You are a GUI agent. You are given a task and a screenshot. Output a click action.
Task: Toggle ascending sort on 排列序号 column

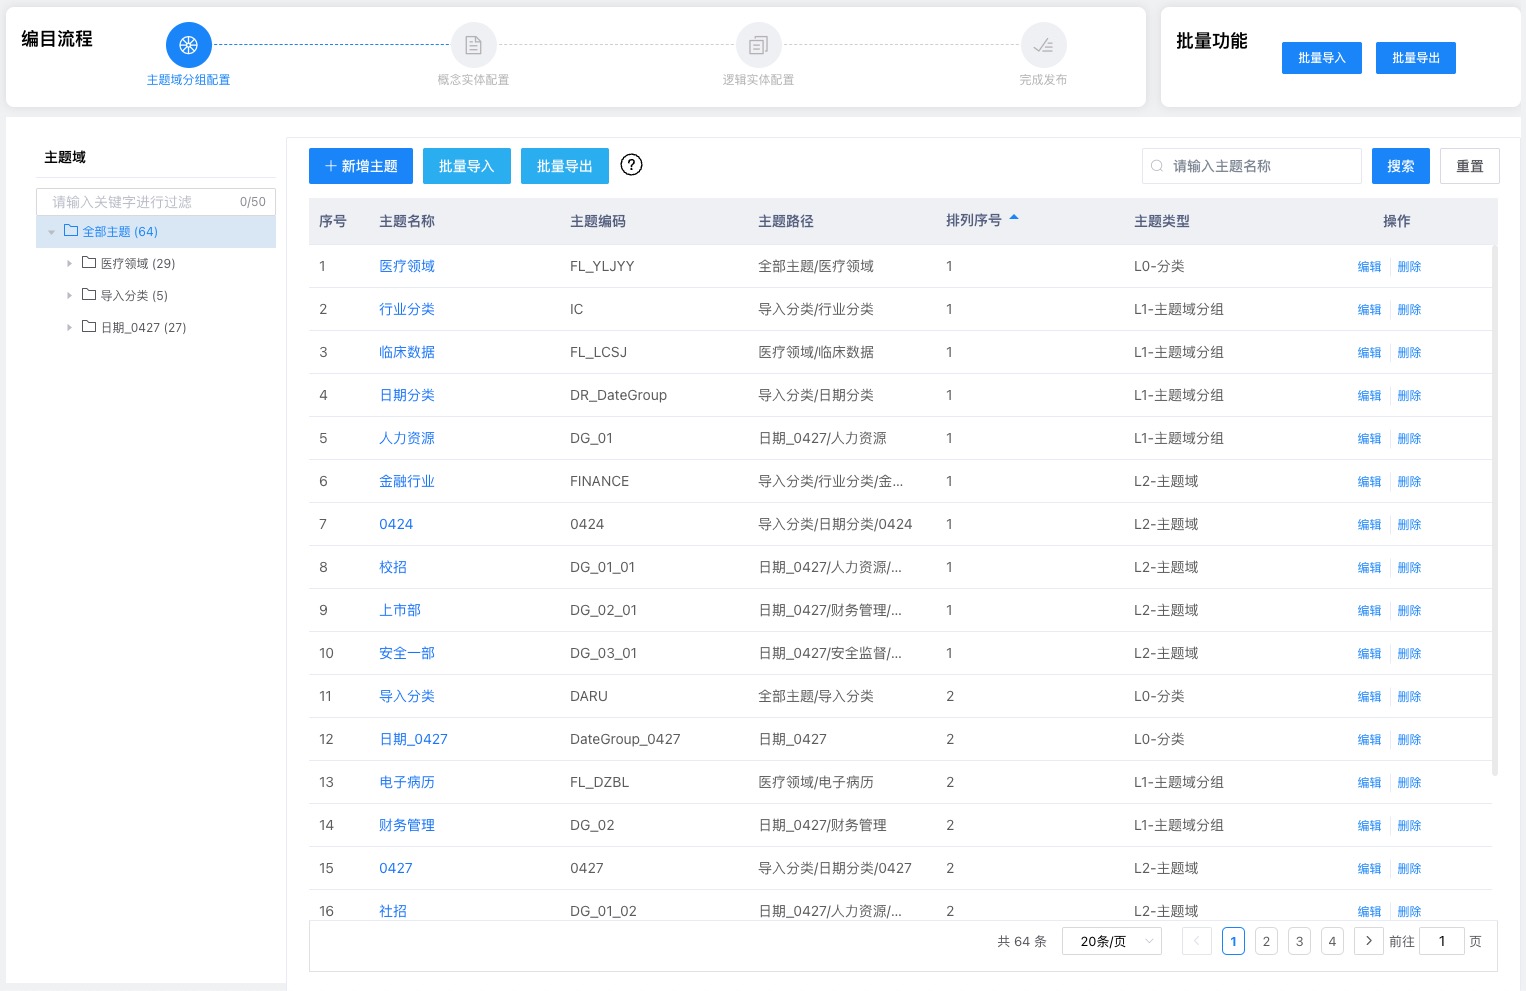[x=1014, y=216]
